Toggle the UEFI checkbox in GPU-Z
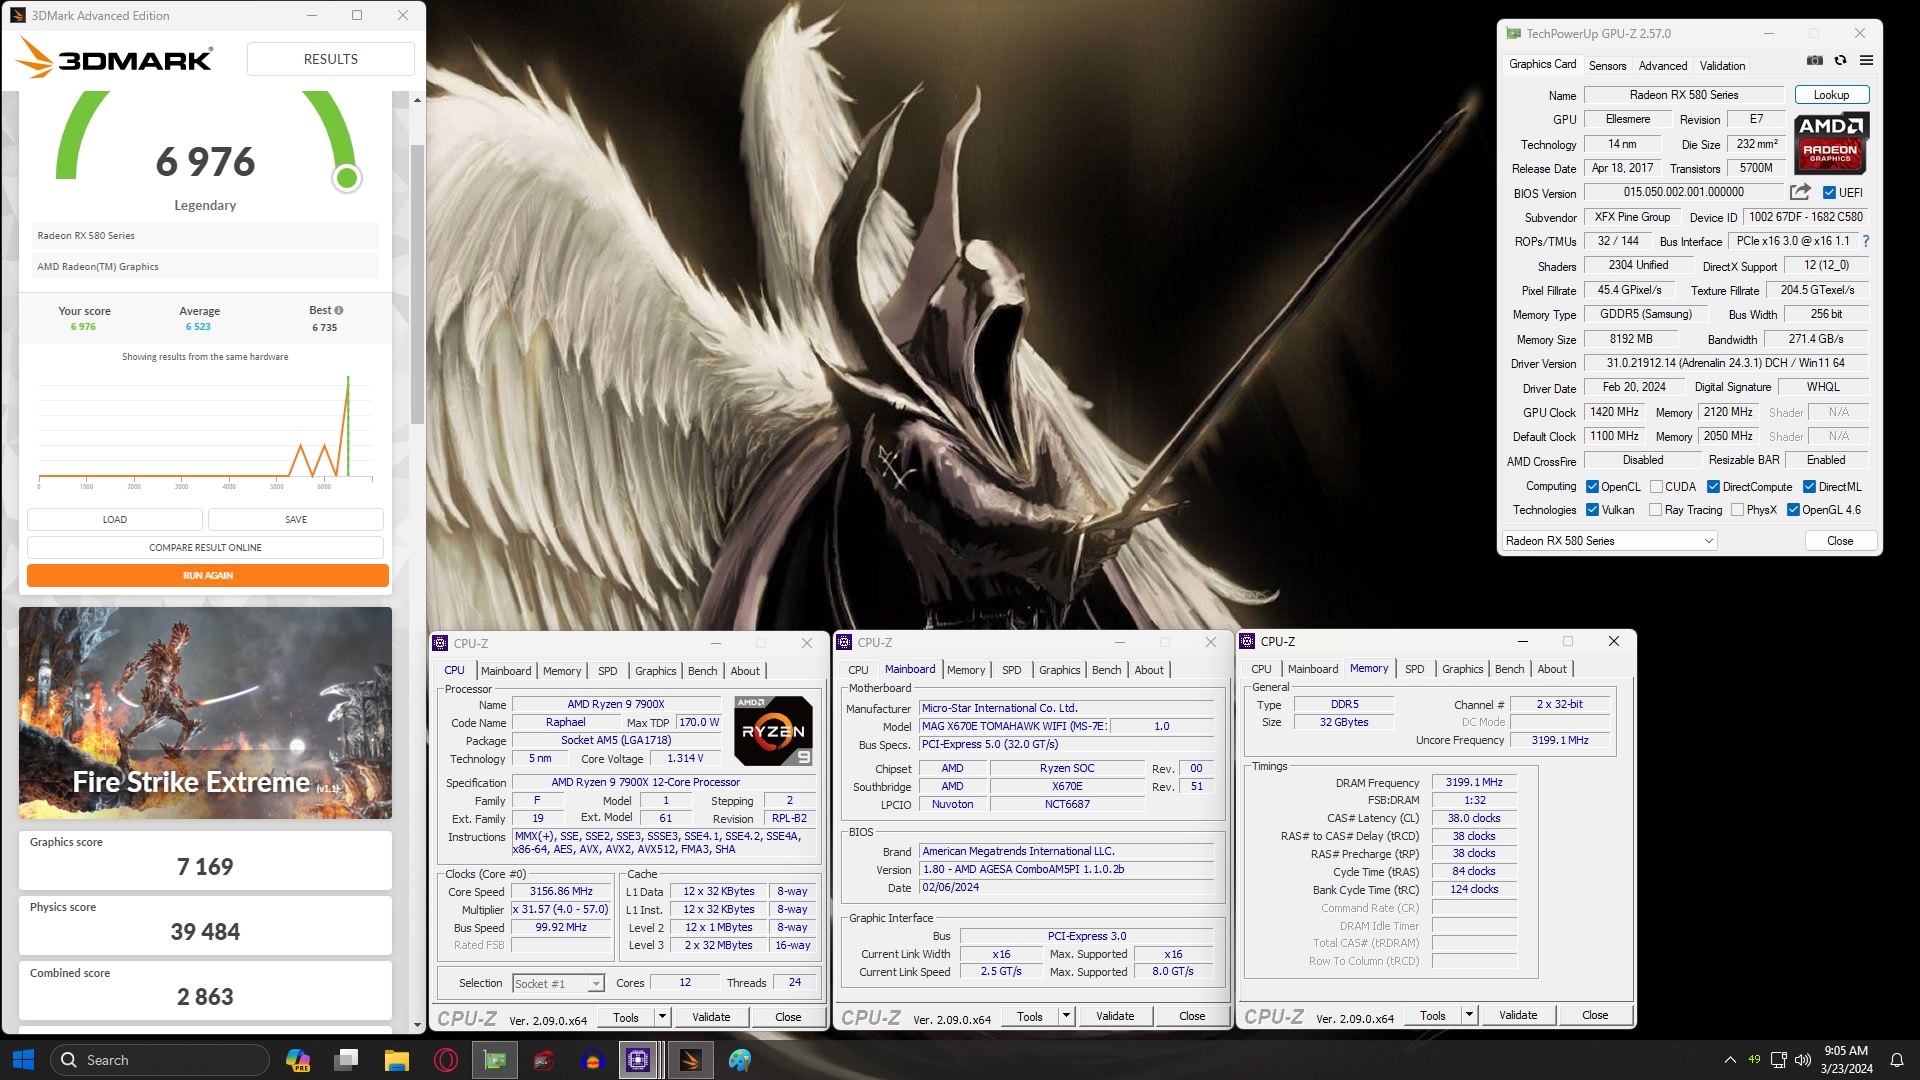Viewport: 1920px width, 1080px height. point(1829,193)
